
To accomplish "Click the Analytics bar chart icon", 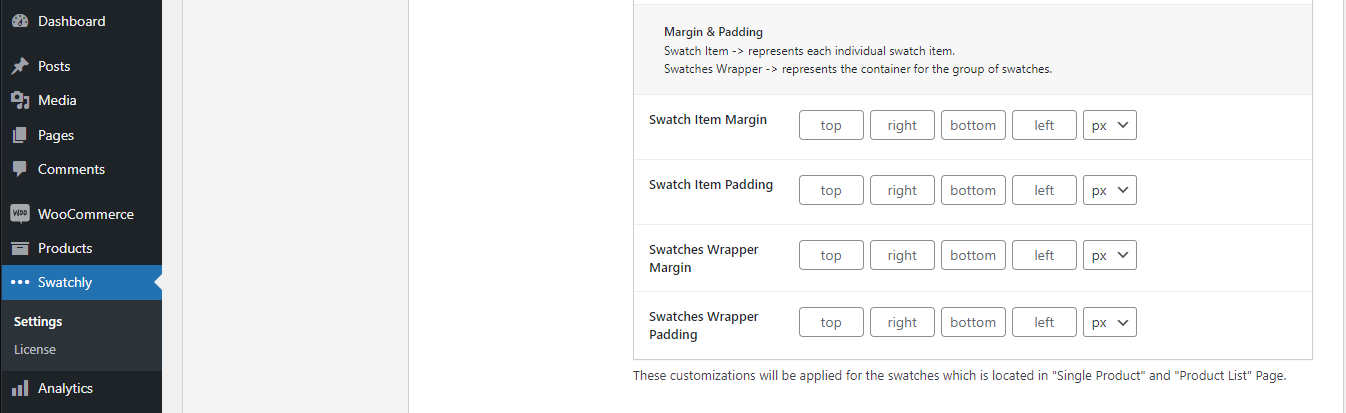I will click(19, 388).
